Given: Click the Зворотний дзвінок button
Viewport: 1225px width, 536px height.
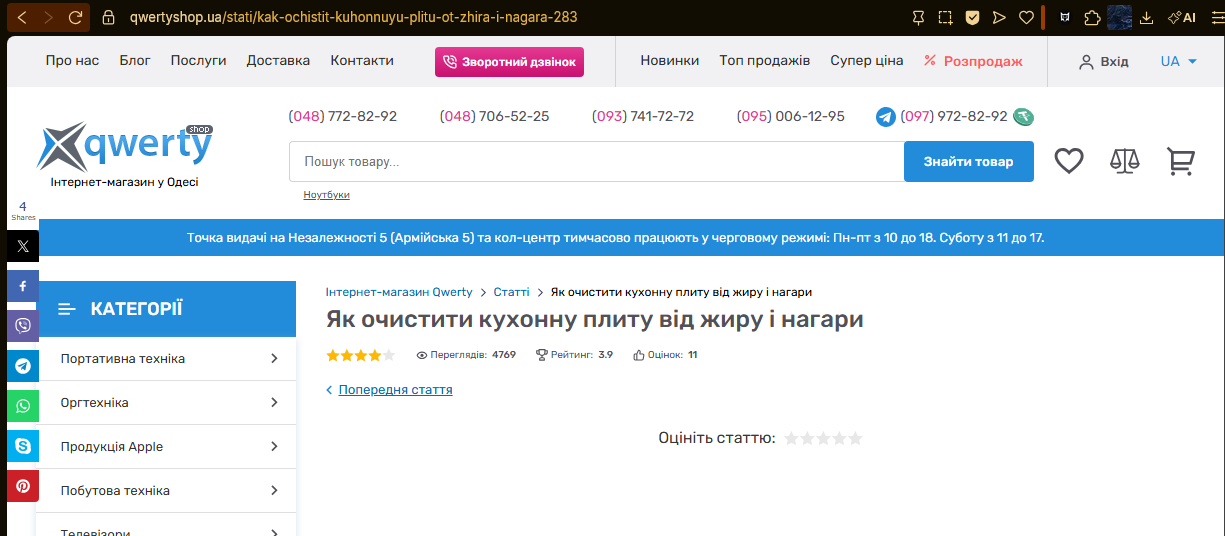Looking at the screenshot, I should click(x=509, y=62).
